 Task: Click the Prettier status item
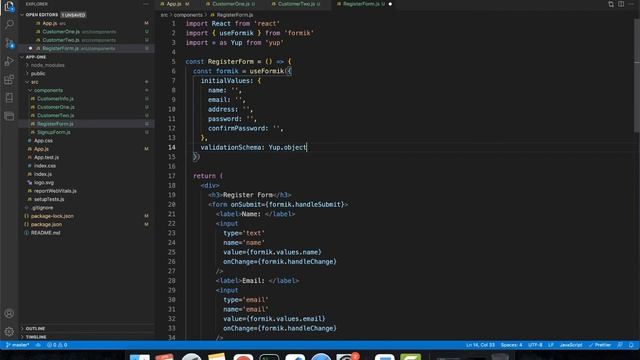(x=600, y=345)
